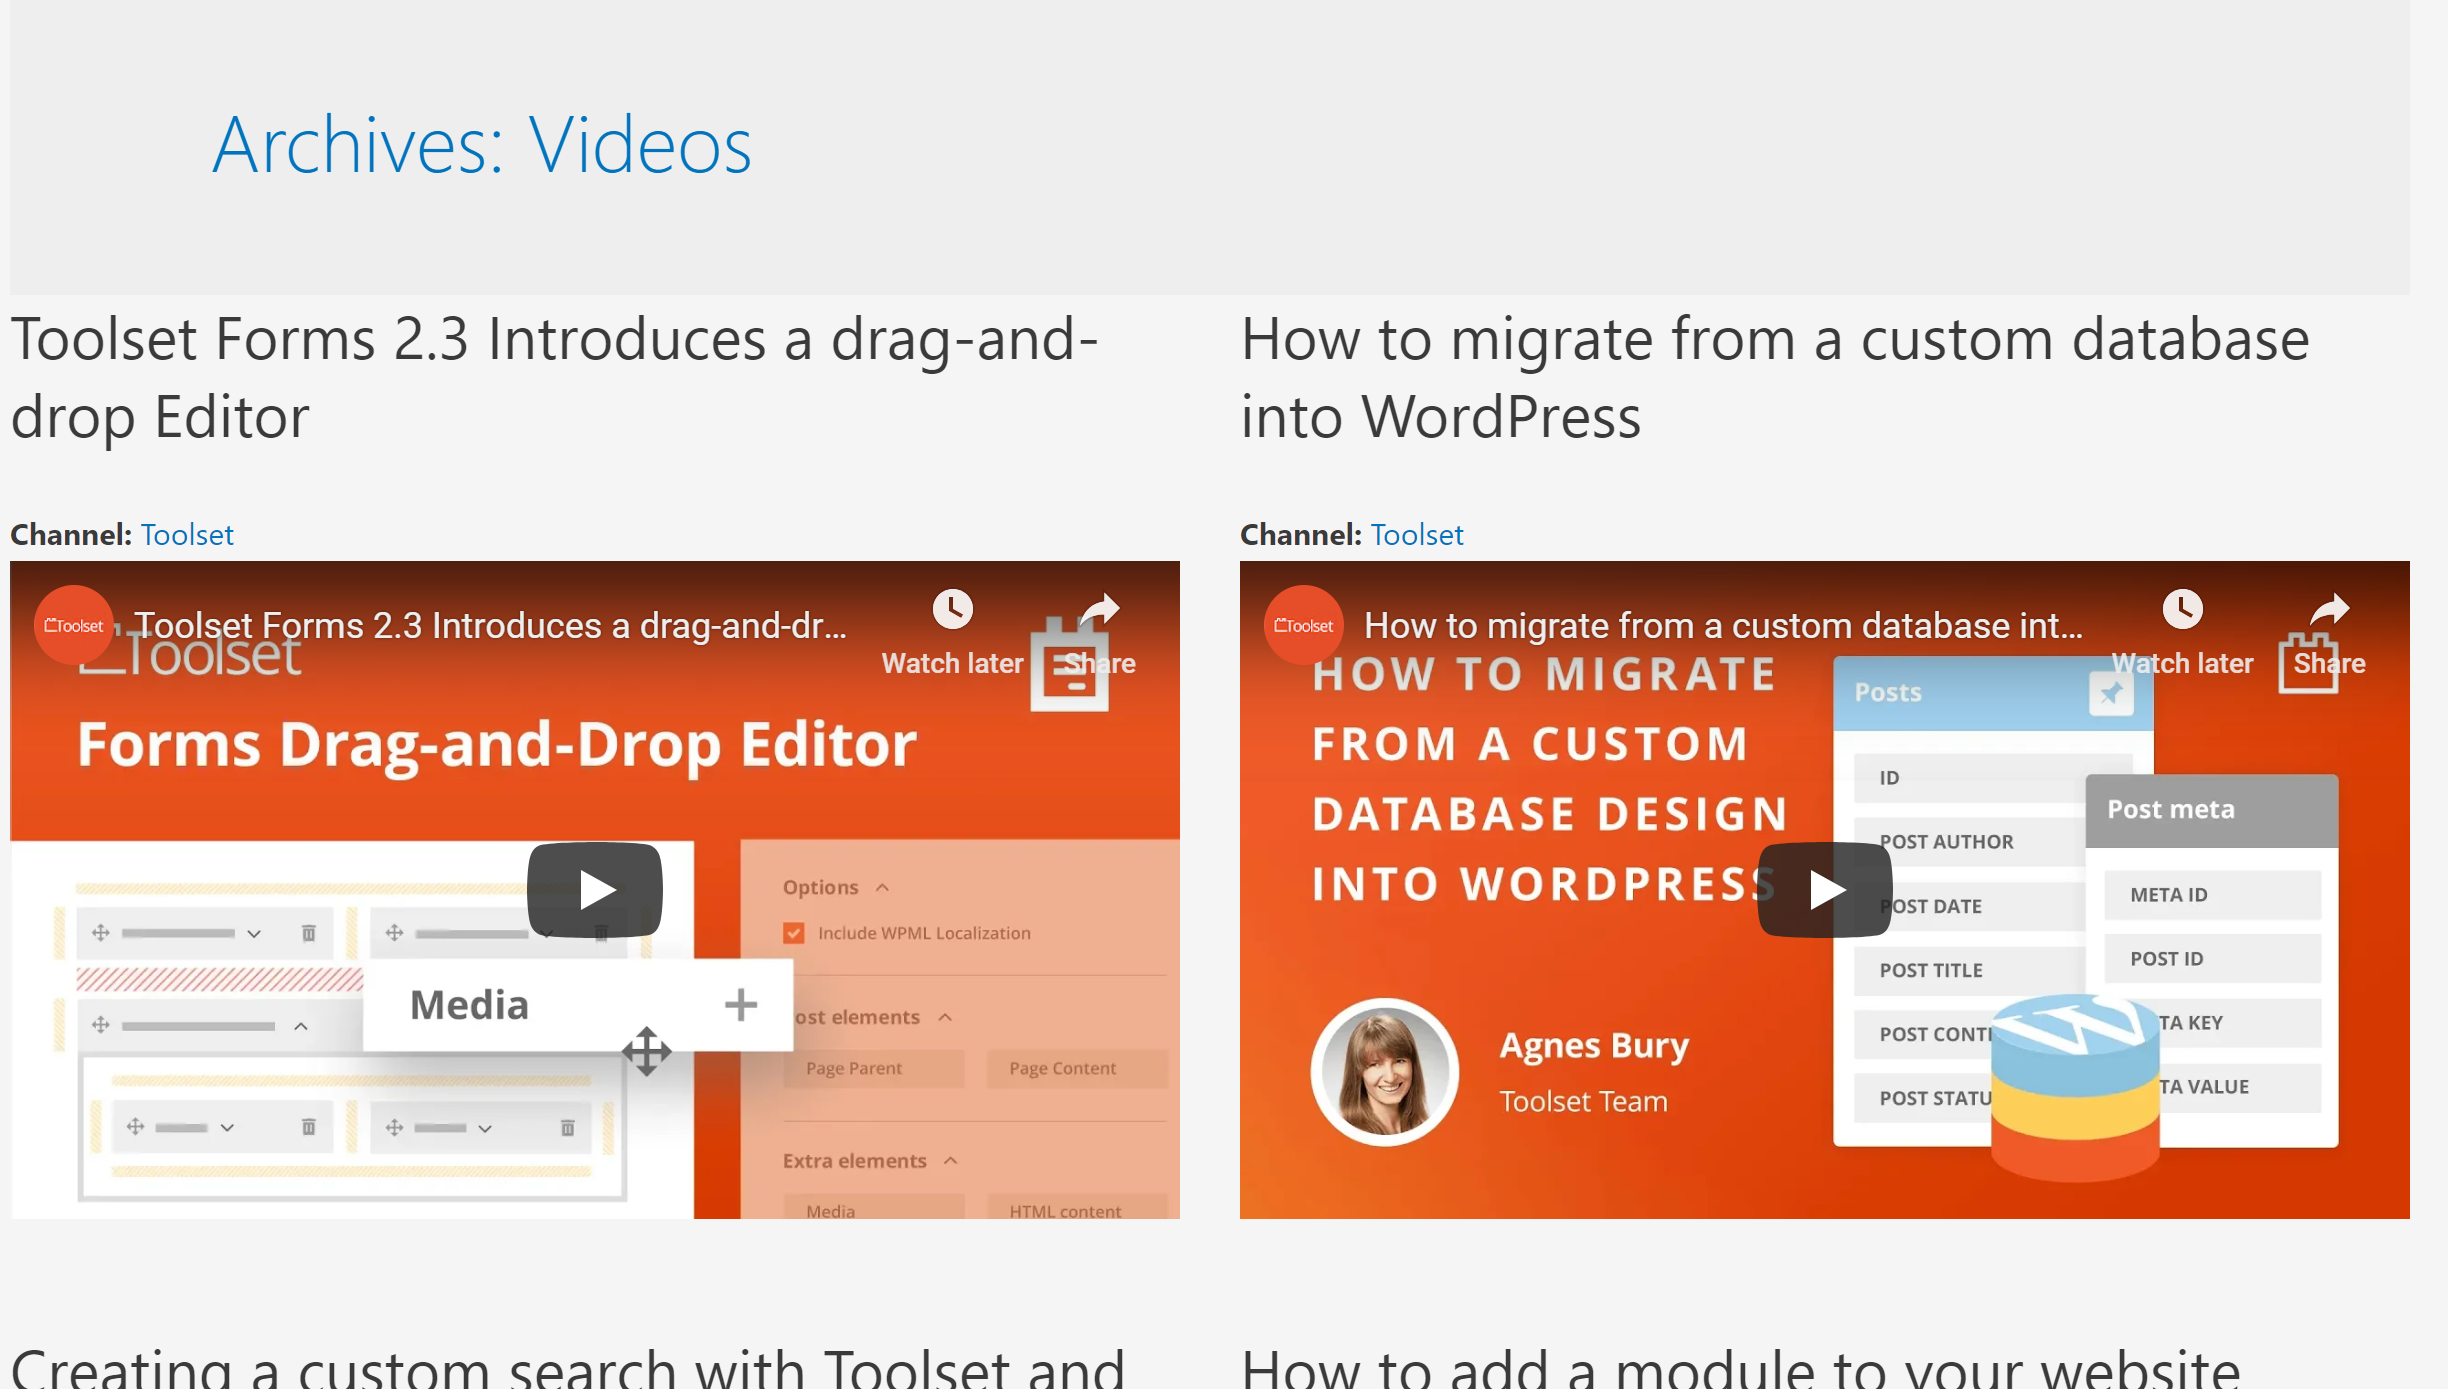Click Watch later clock on first video

952,609
